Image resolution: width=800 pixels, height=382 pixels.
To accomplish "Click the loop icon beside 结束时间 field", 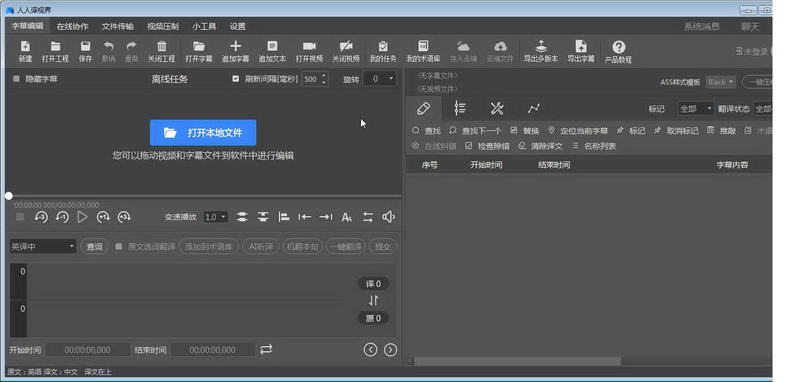I will coord(266,349).
